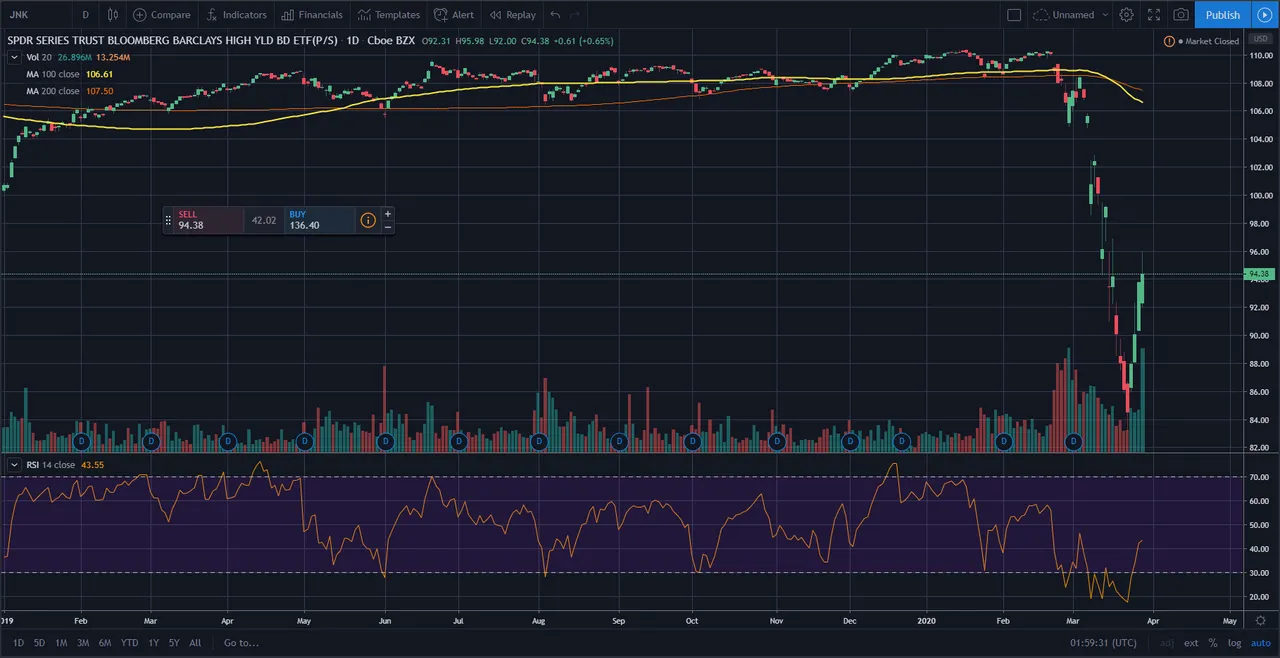Change the D chart interval

pyautogui.click(x=85, y=15)
